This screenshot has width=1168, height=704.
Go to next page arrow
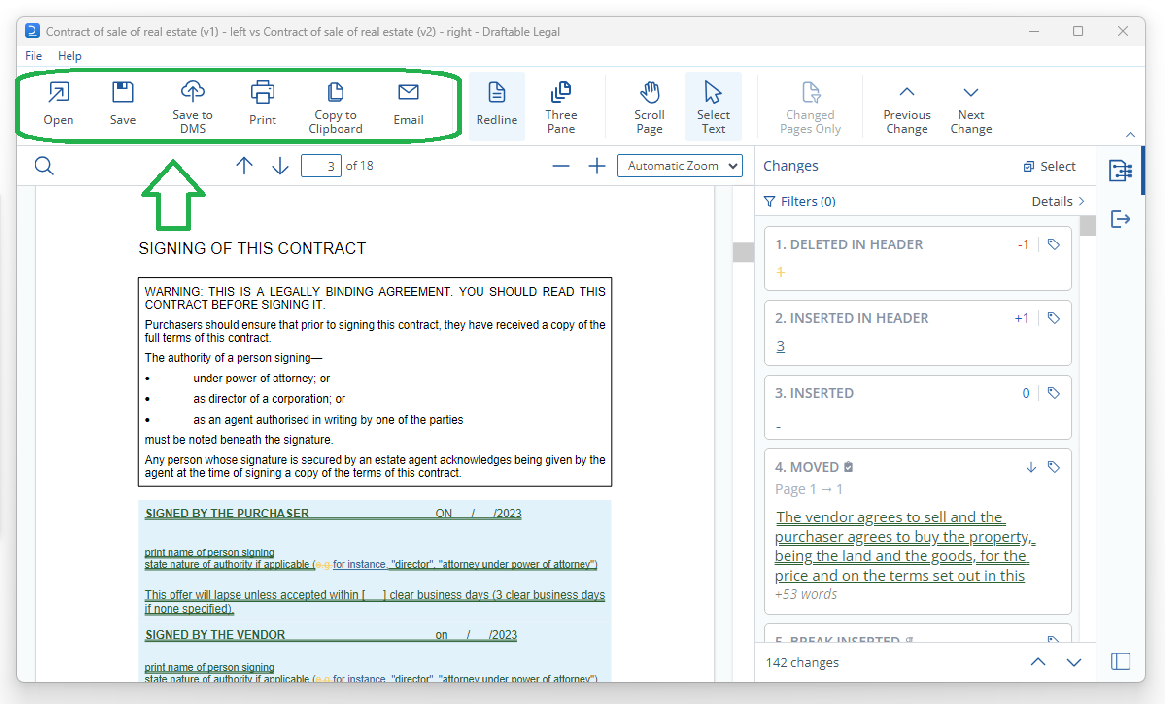click(280, 165)
